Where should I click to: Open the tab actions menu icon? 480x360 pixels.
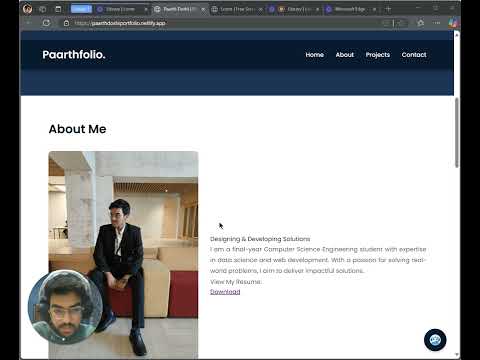(58, 9)
